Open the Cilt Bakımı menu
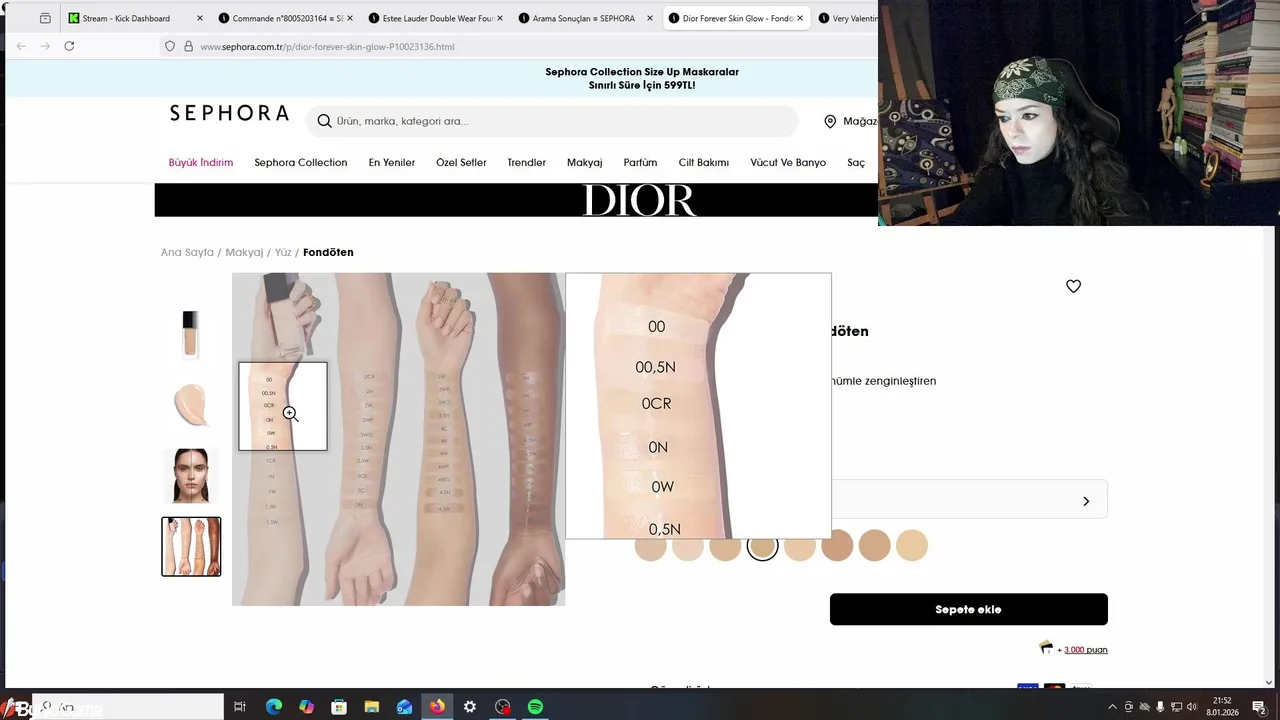The image size is (1280, 720). (704, 162)
